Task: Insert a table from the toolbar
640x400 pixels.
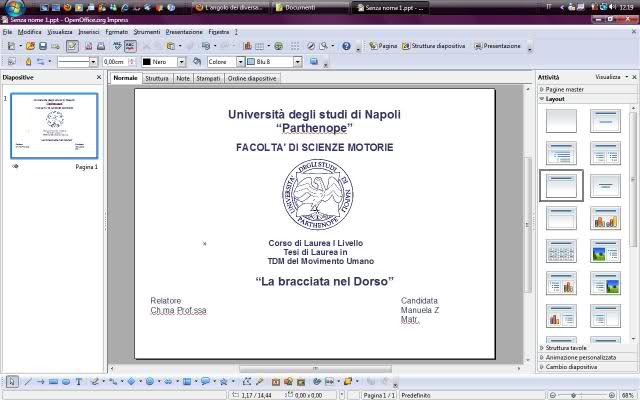Action: 260,46
